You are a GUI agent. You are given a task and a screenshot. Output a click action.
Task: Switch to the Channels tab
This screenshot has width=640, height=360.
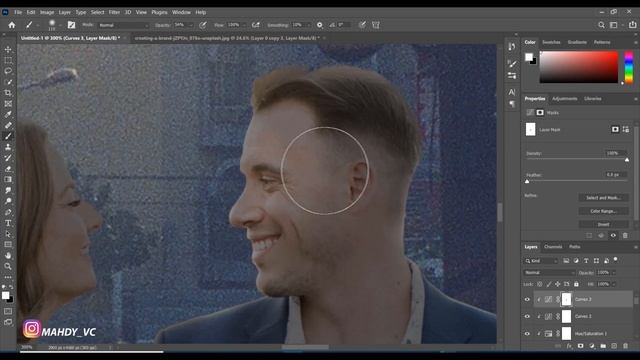click(553, 247)
